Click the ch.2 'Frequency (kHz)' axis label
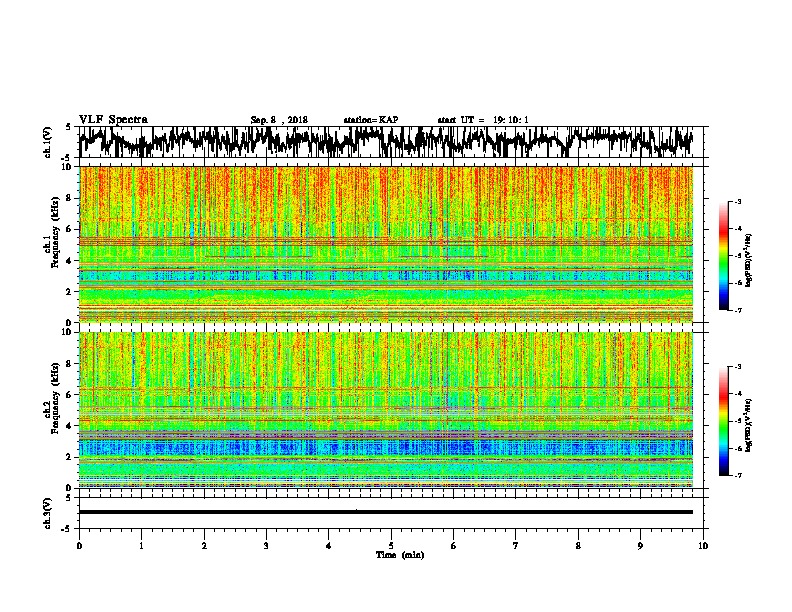Image resolution: width=792 pixels, height=612 pixels. pyautogui.click(x=56, y=398)
